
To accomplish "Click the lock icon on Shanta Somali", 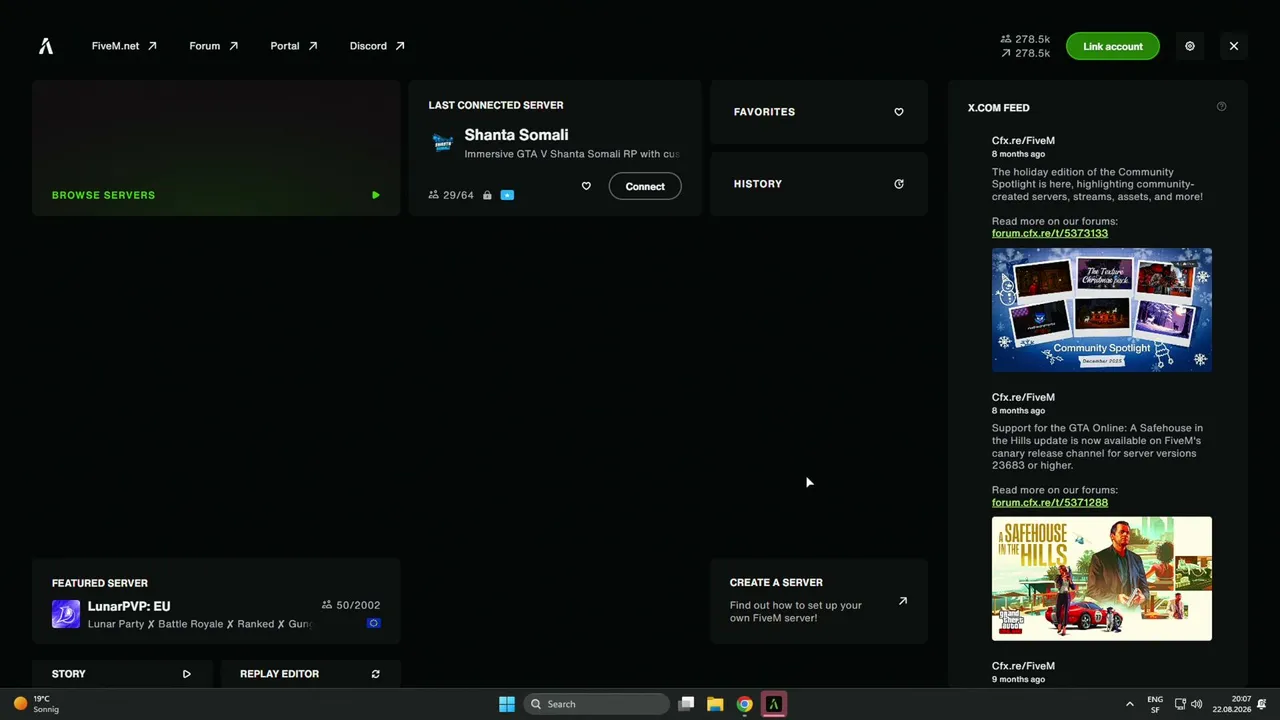I will tap(487, 195).
